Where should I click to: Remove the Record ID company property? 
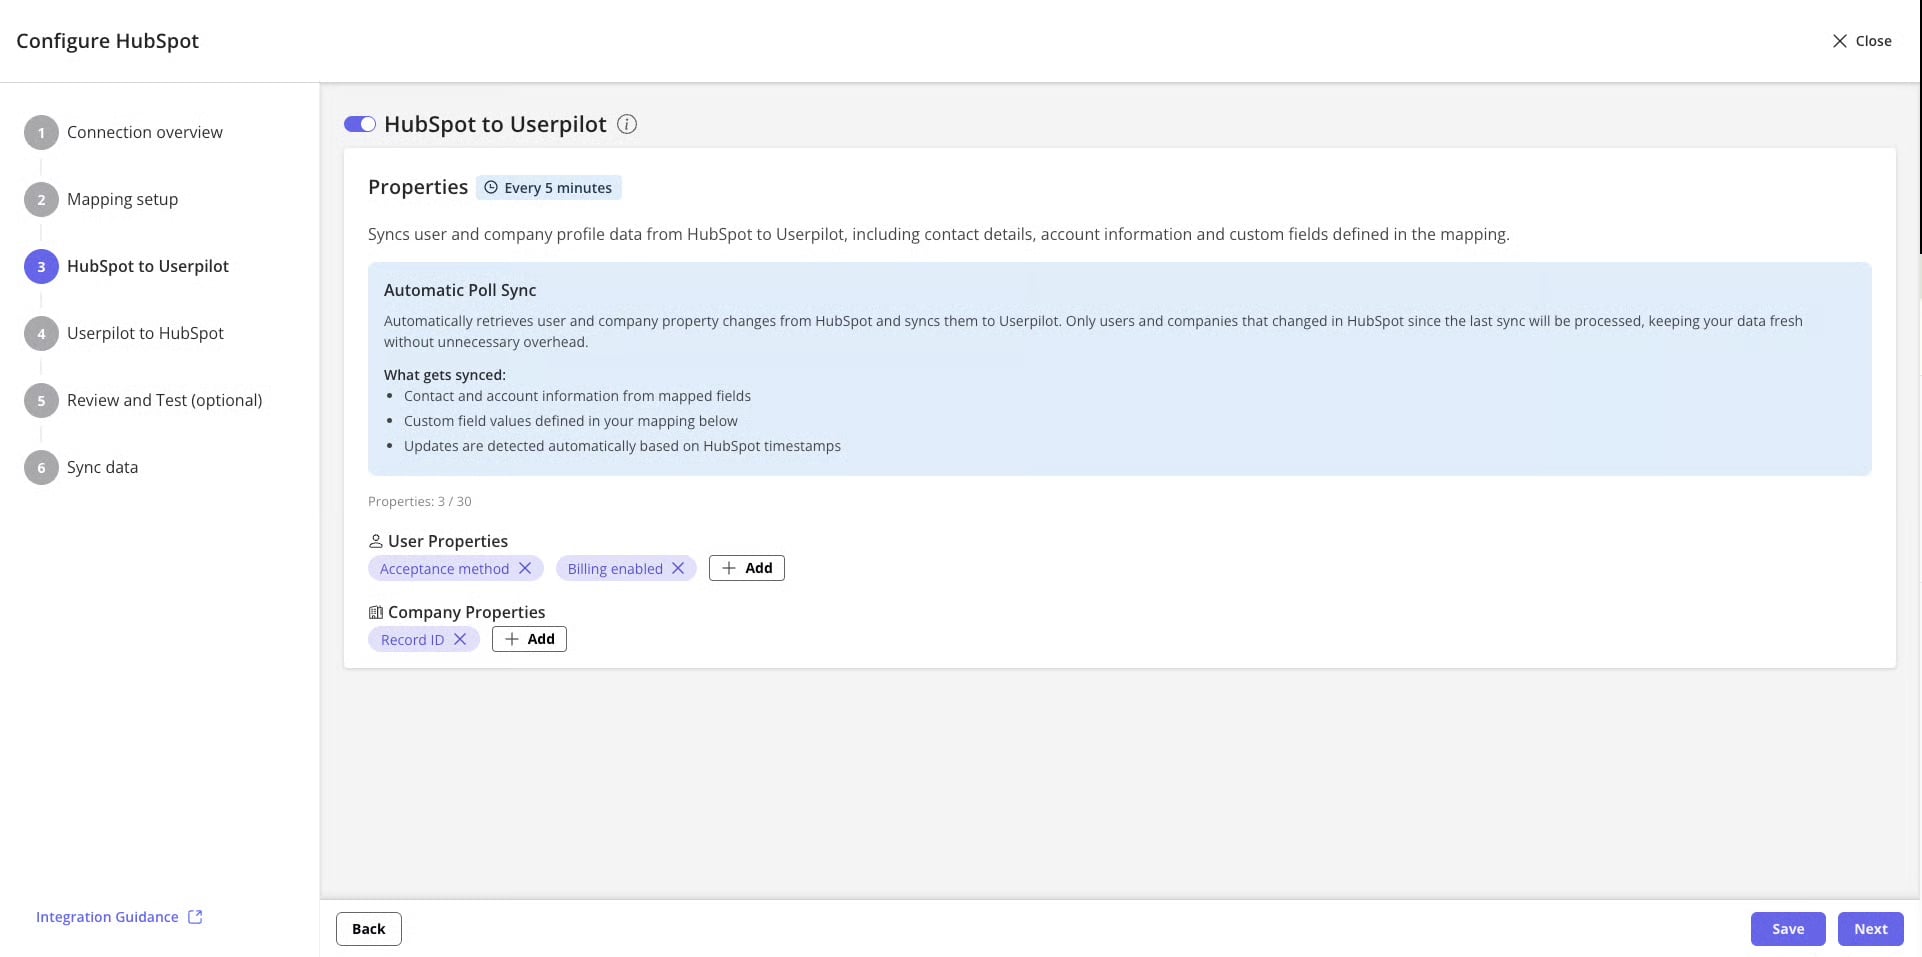point(460,639)
